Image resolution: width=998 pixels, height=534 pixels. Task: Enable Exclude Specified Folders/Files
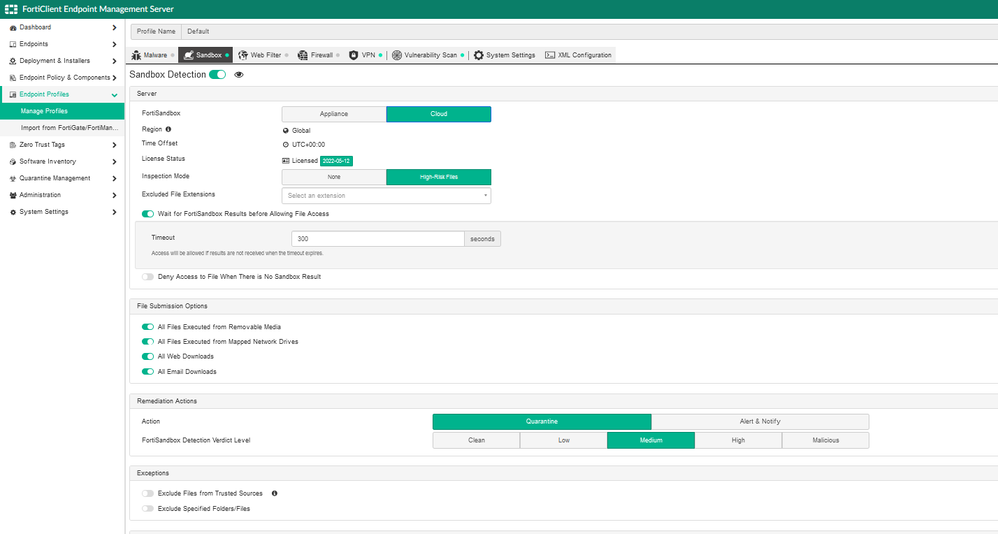click(148, 509)
